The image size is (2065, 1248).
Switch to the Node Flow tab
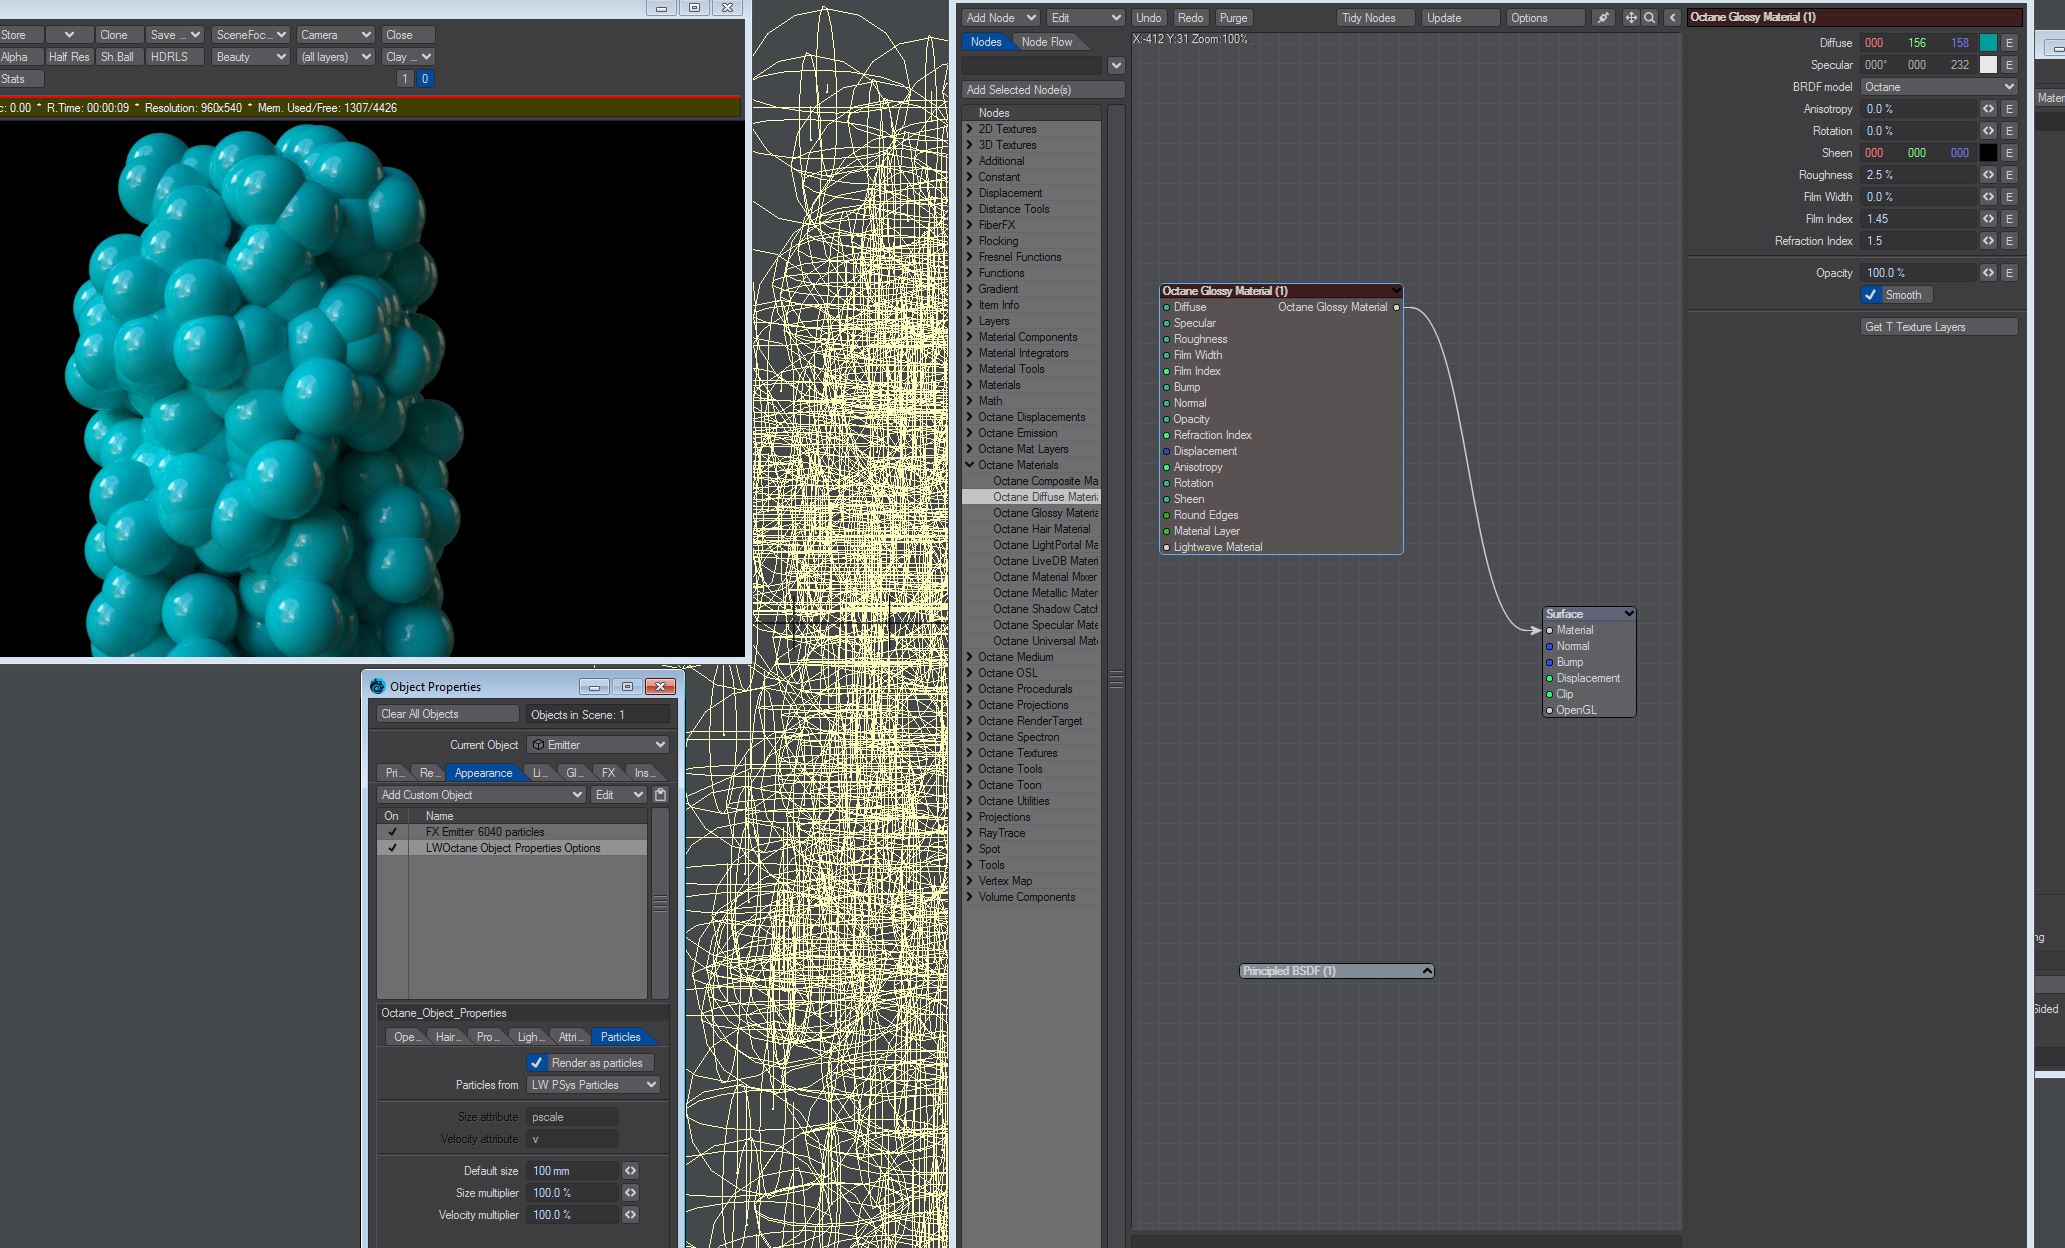click(1046, 42)
